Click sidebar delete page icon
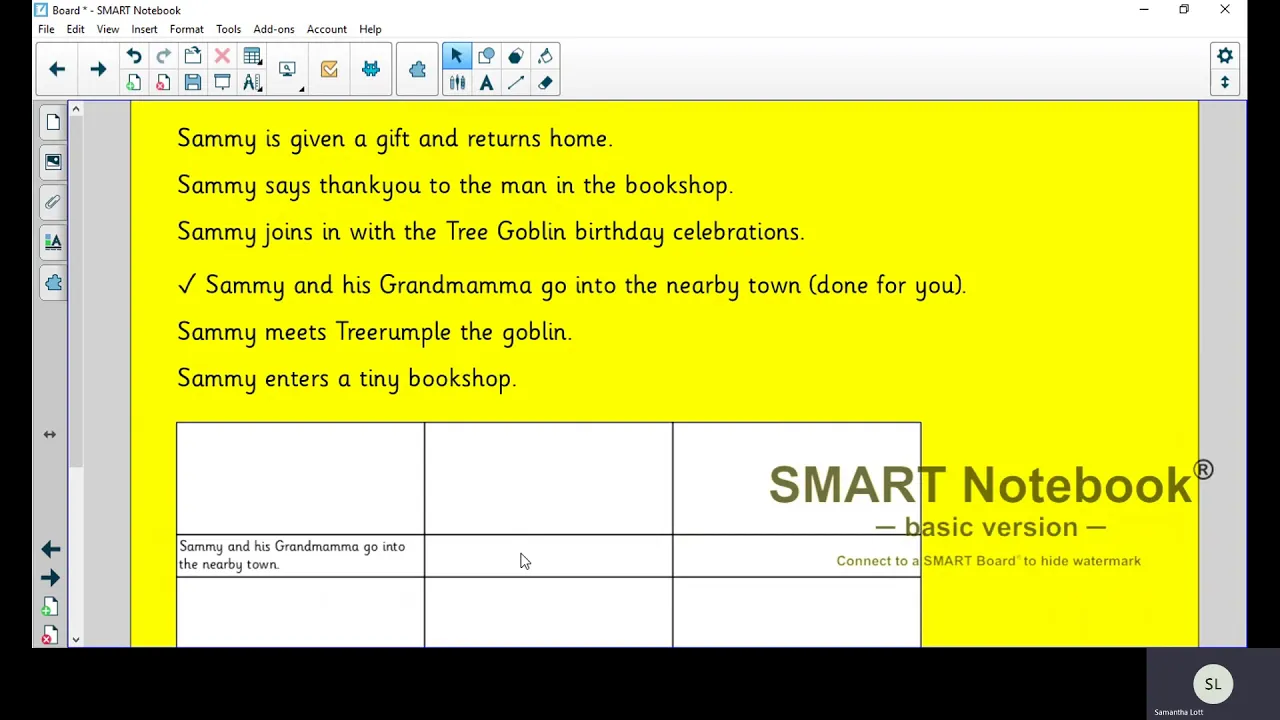 [50, 636]
